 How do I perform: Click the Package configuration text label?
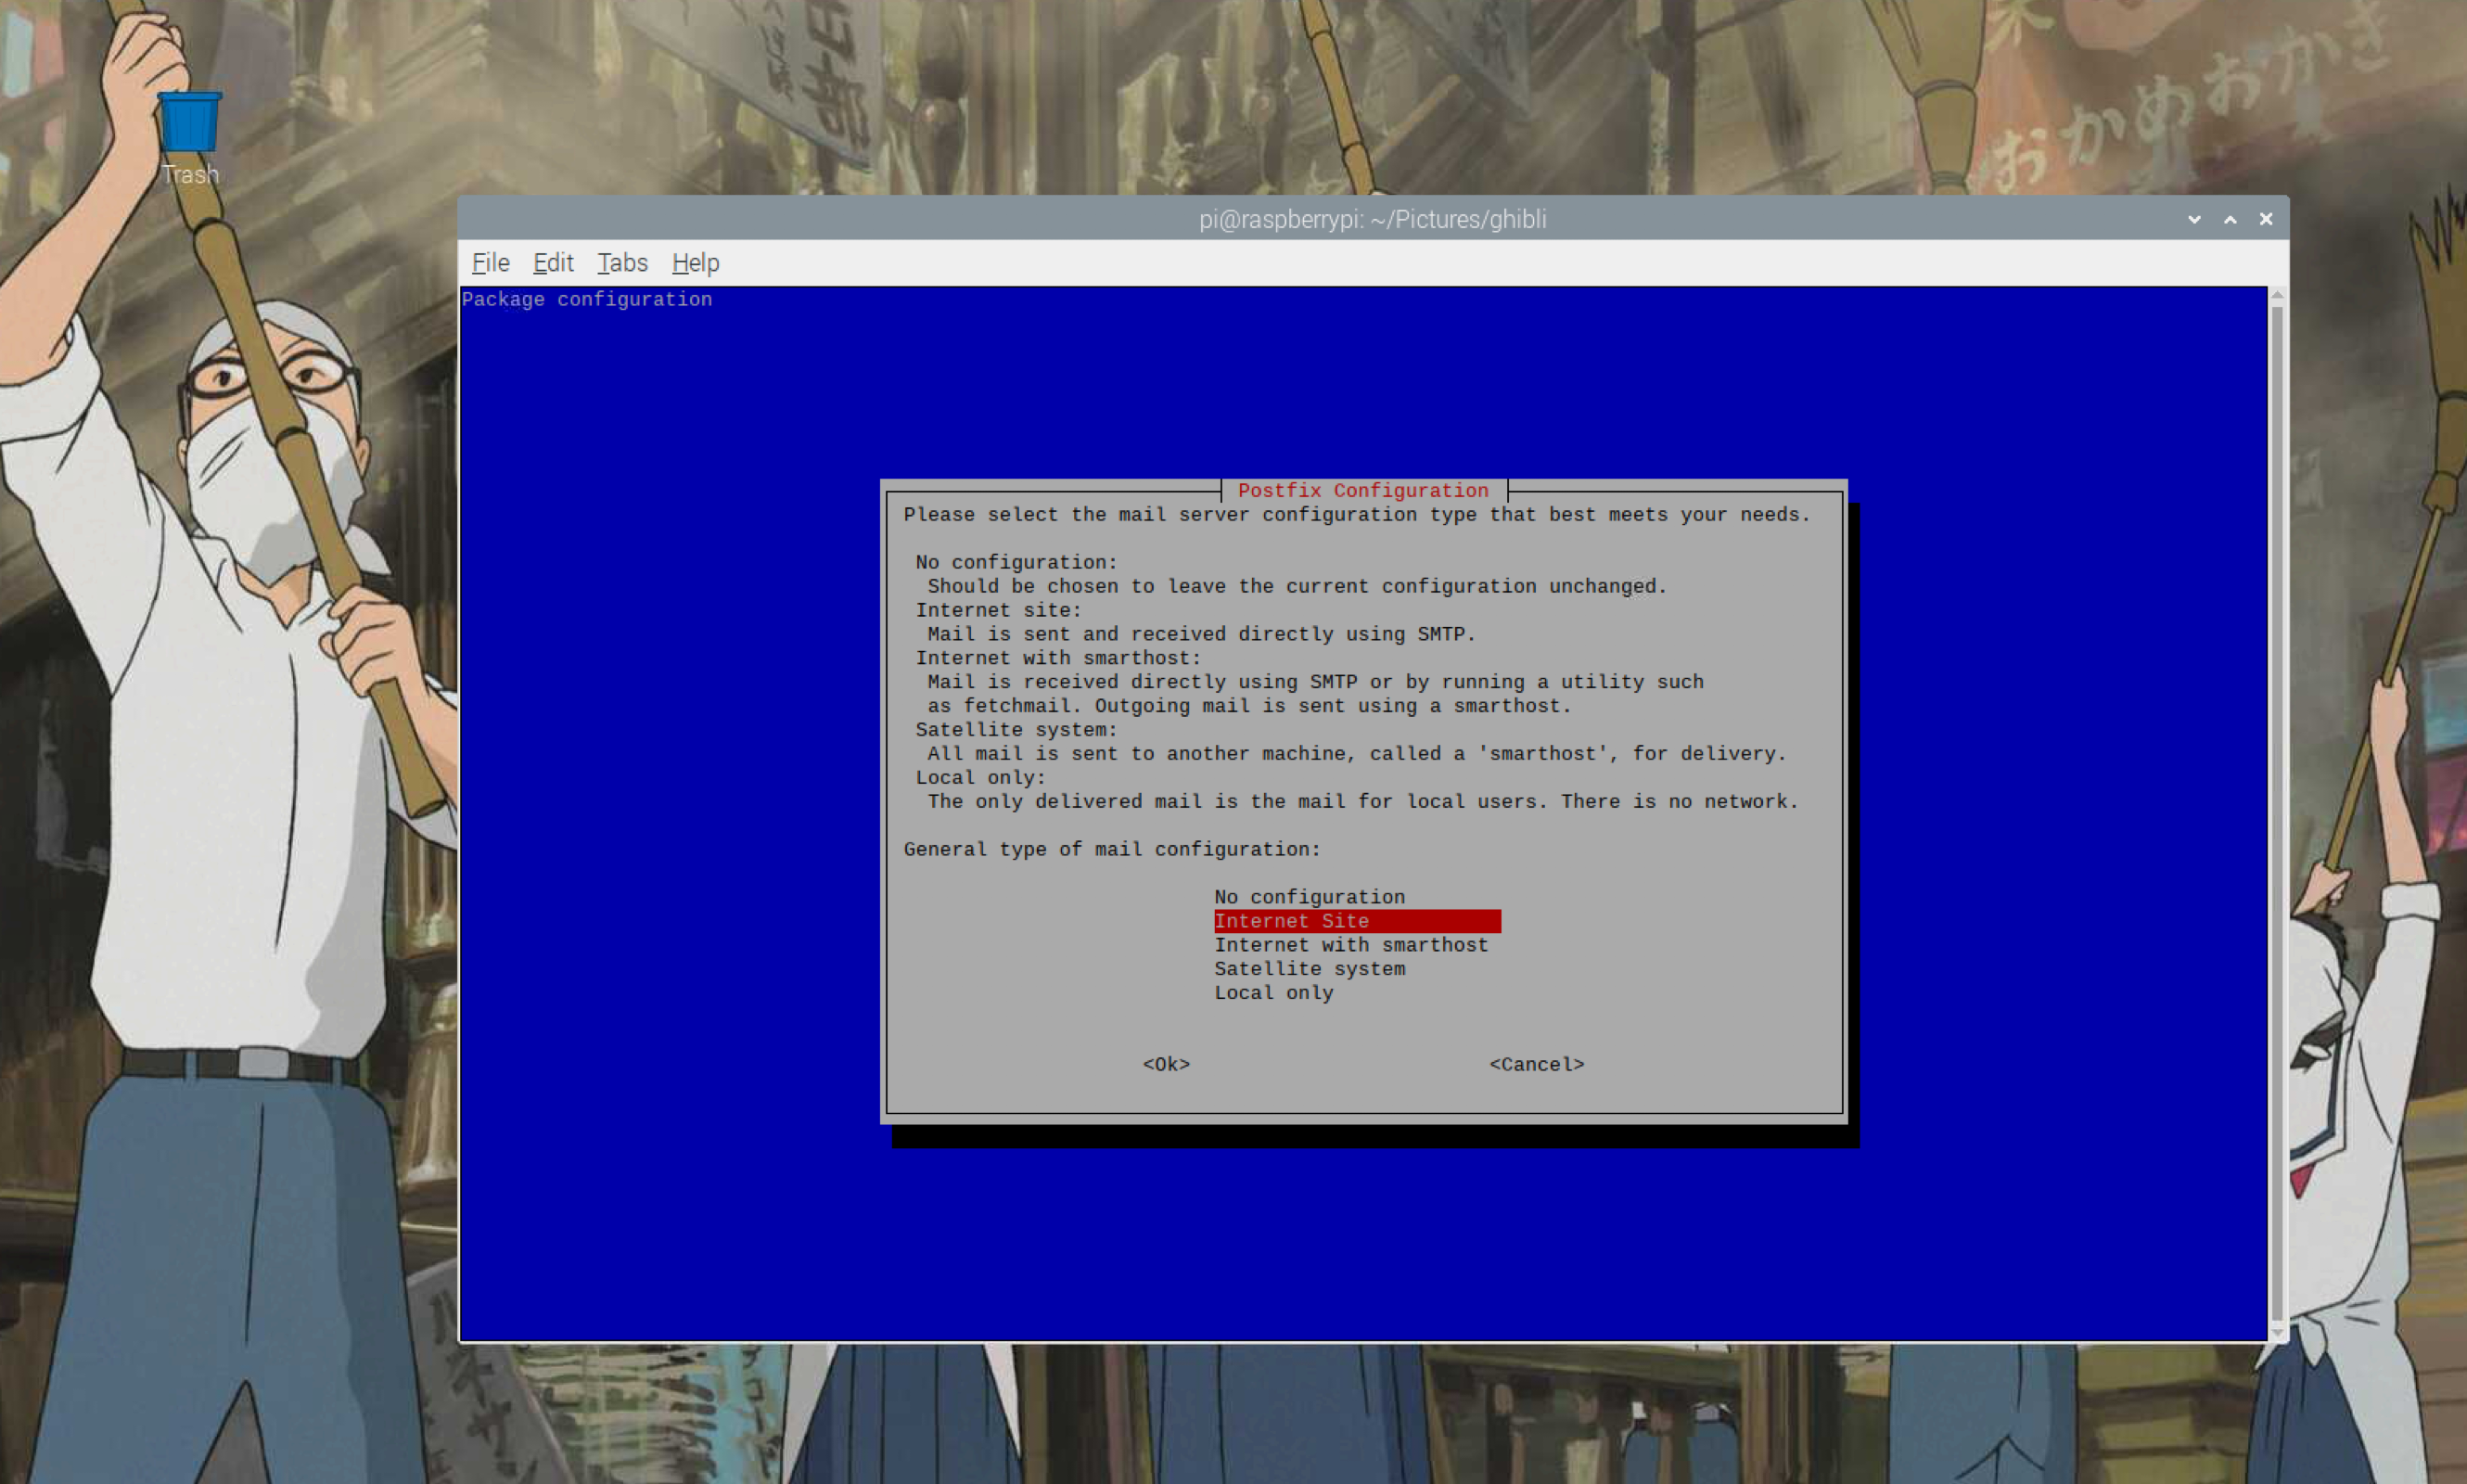click(586, 299)
